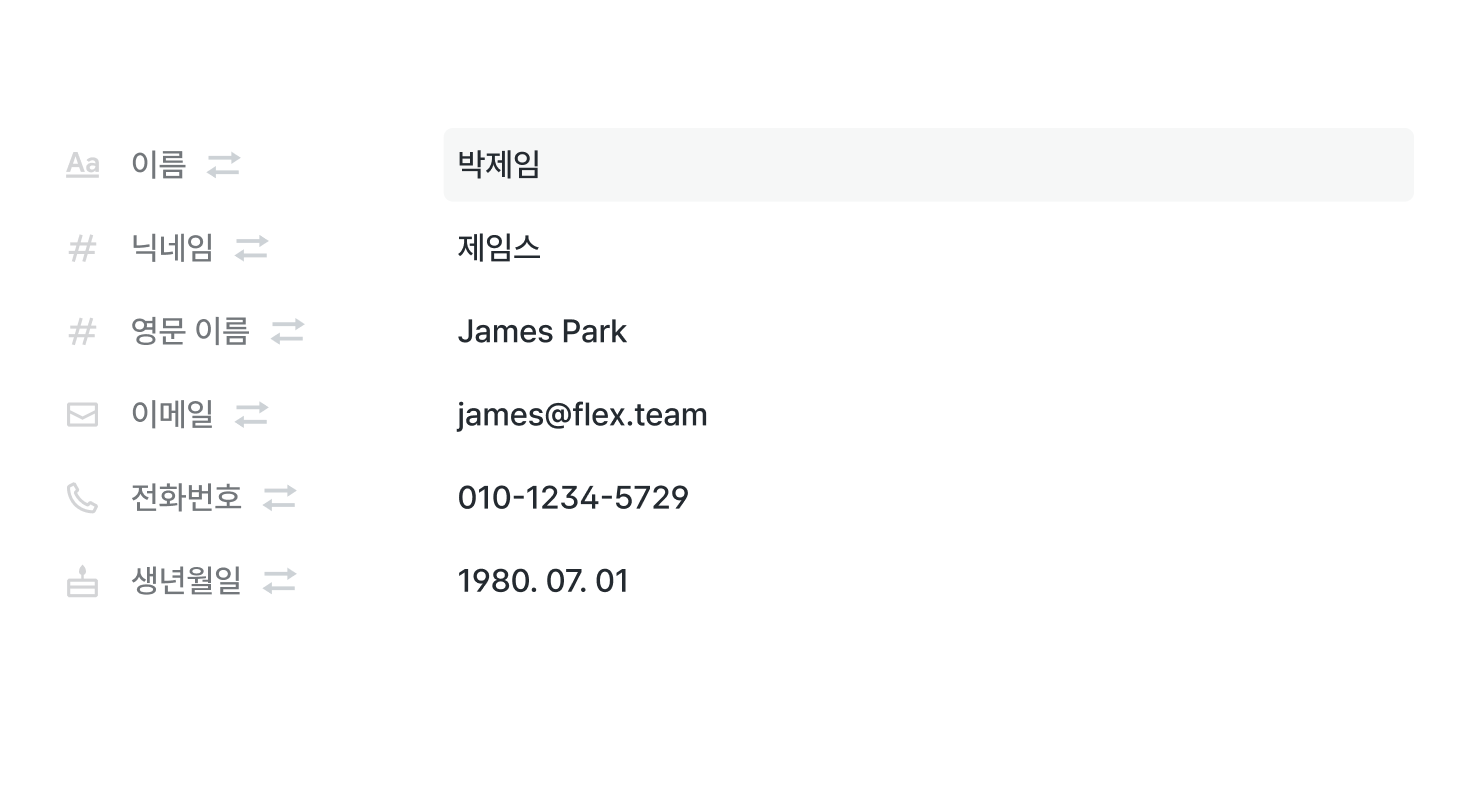Click the 전화번호 field label
This screenshot has width=1462, height=786.
pyautogui.click(x=186, y=497)
